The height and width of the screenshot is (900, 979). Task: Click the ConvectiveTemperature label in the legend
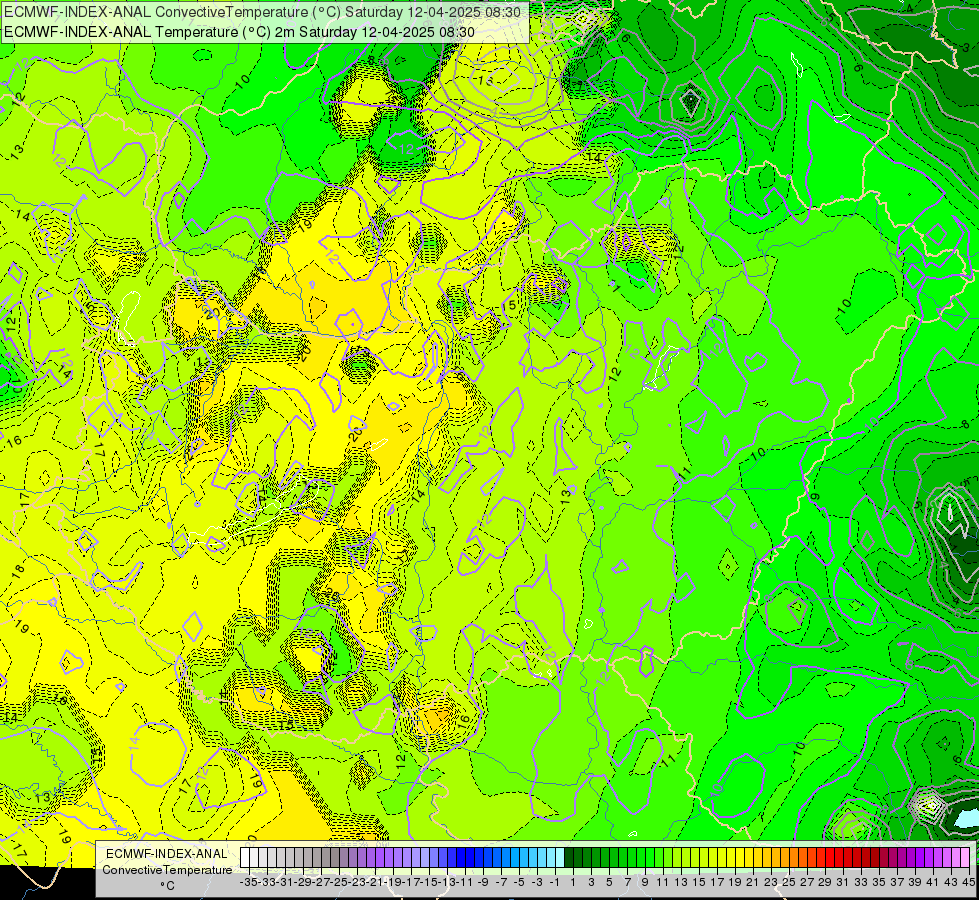pyautogui.click(x=167, y=869)
